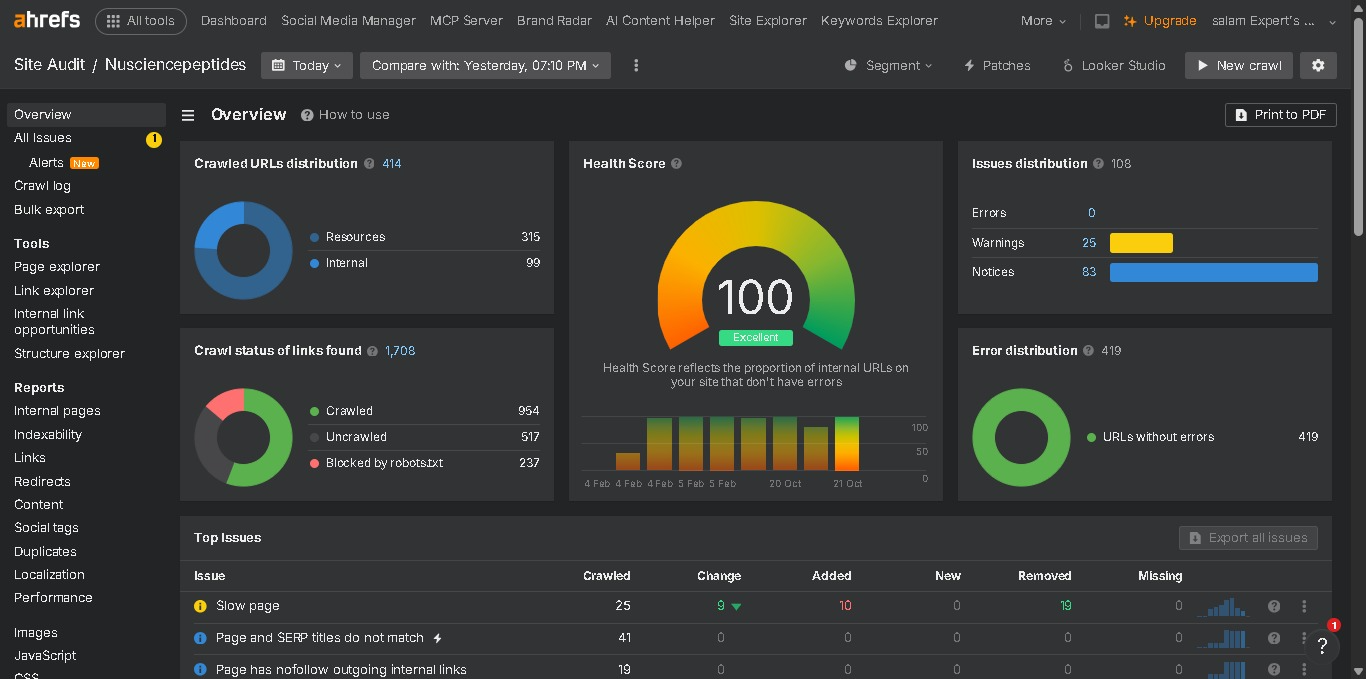Open the monitor icon in top bar
Image resolution: width=1366 pixels, height=679 pixels.
coord(1101,21)
